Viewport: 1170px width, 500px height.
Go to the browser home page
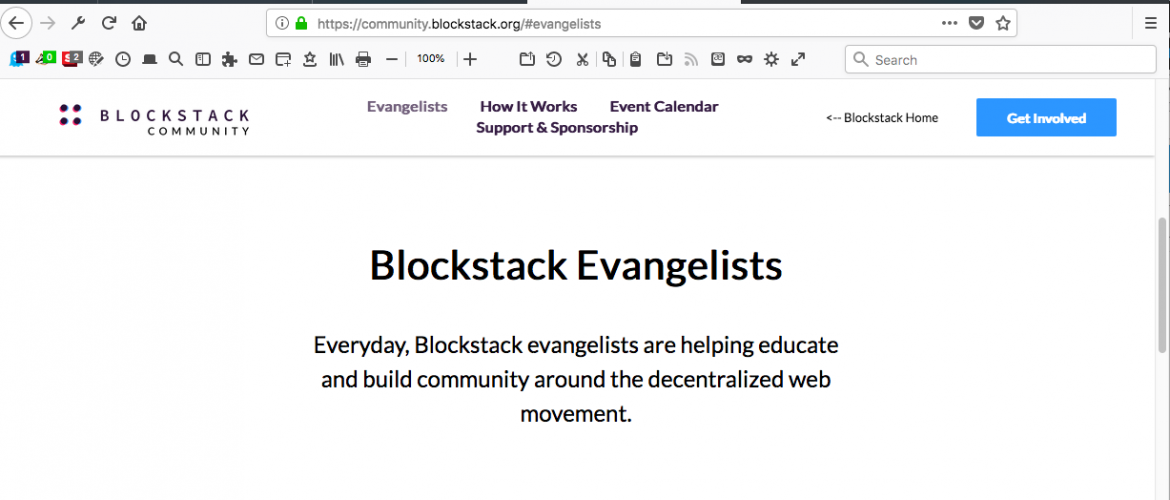click(139, 23)
